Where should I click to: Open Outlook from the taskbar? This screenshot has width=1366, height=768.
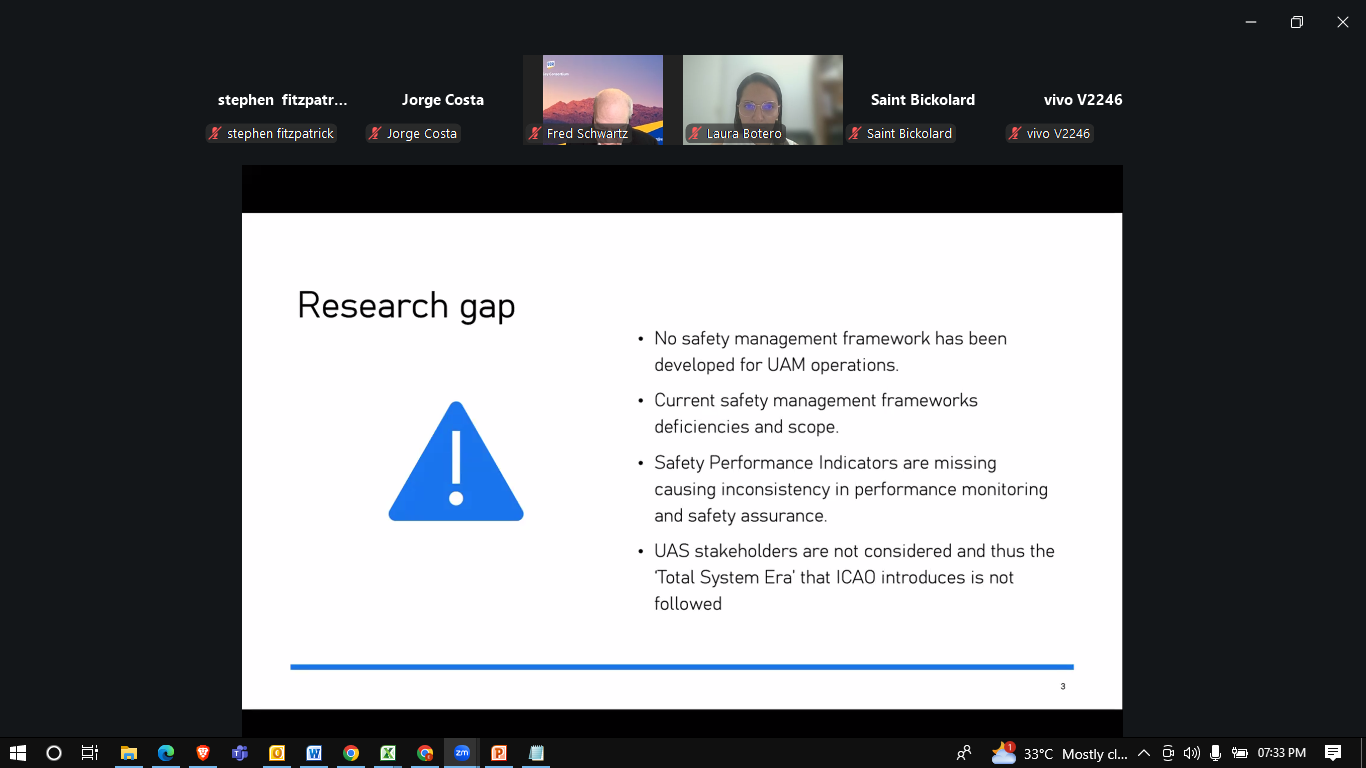(277, 753)
